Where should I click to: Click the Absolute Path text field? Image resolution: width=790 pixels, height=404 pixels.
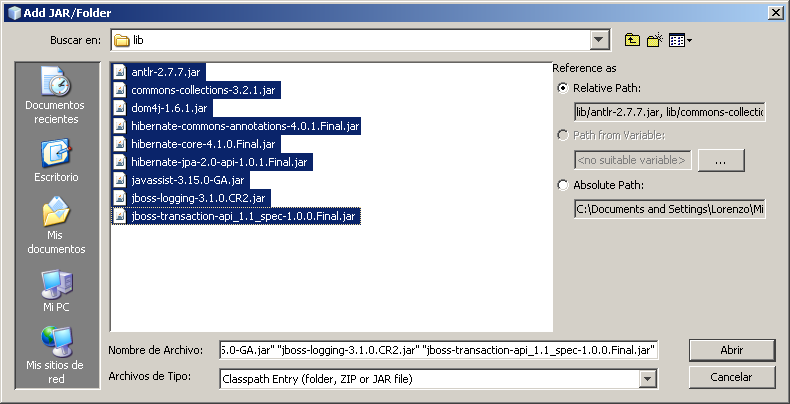pos(670,209)
